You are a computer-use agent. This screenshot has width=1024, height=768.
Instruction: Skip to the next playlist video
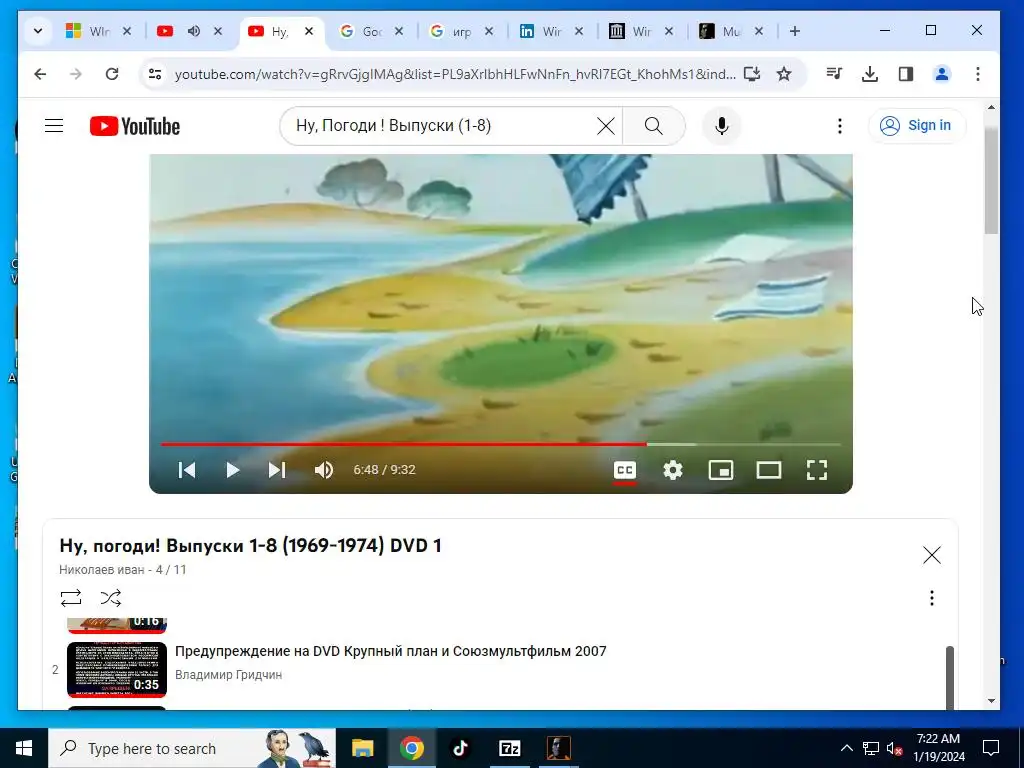point(277,470)
